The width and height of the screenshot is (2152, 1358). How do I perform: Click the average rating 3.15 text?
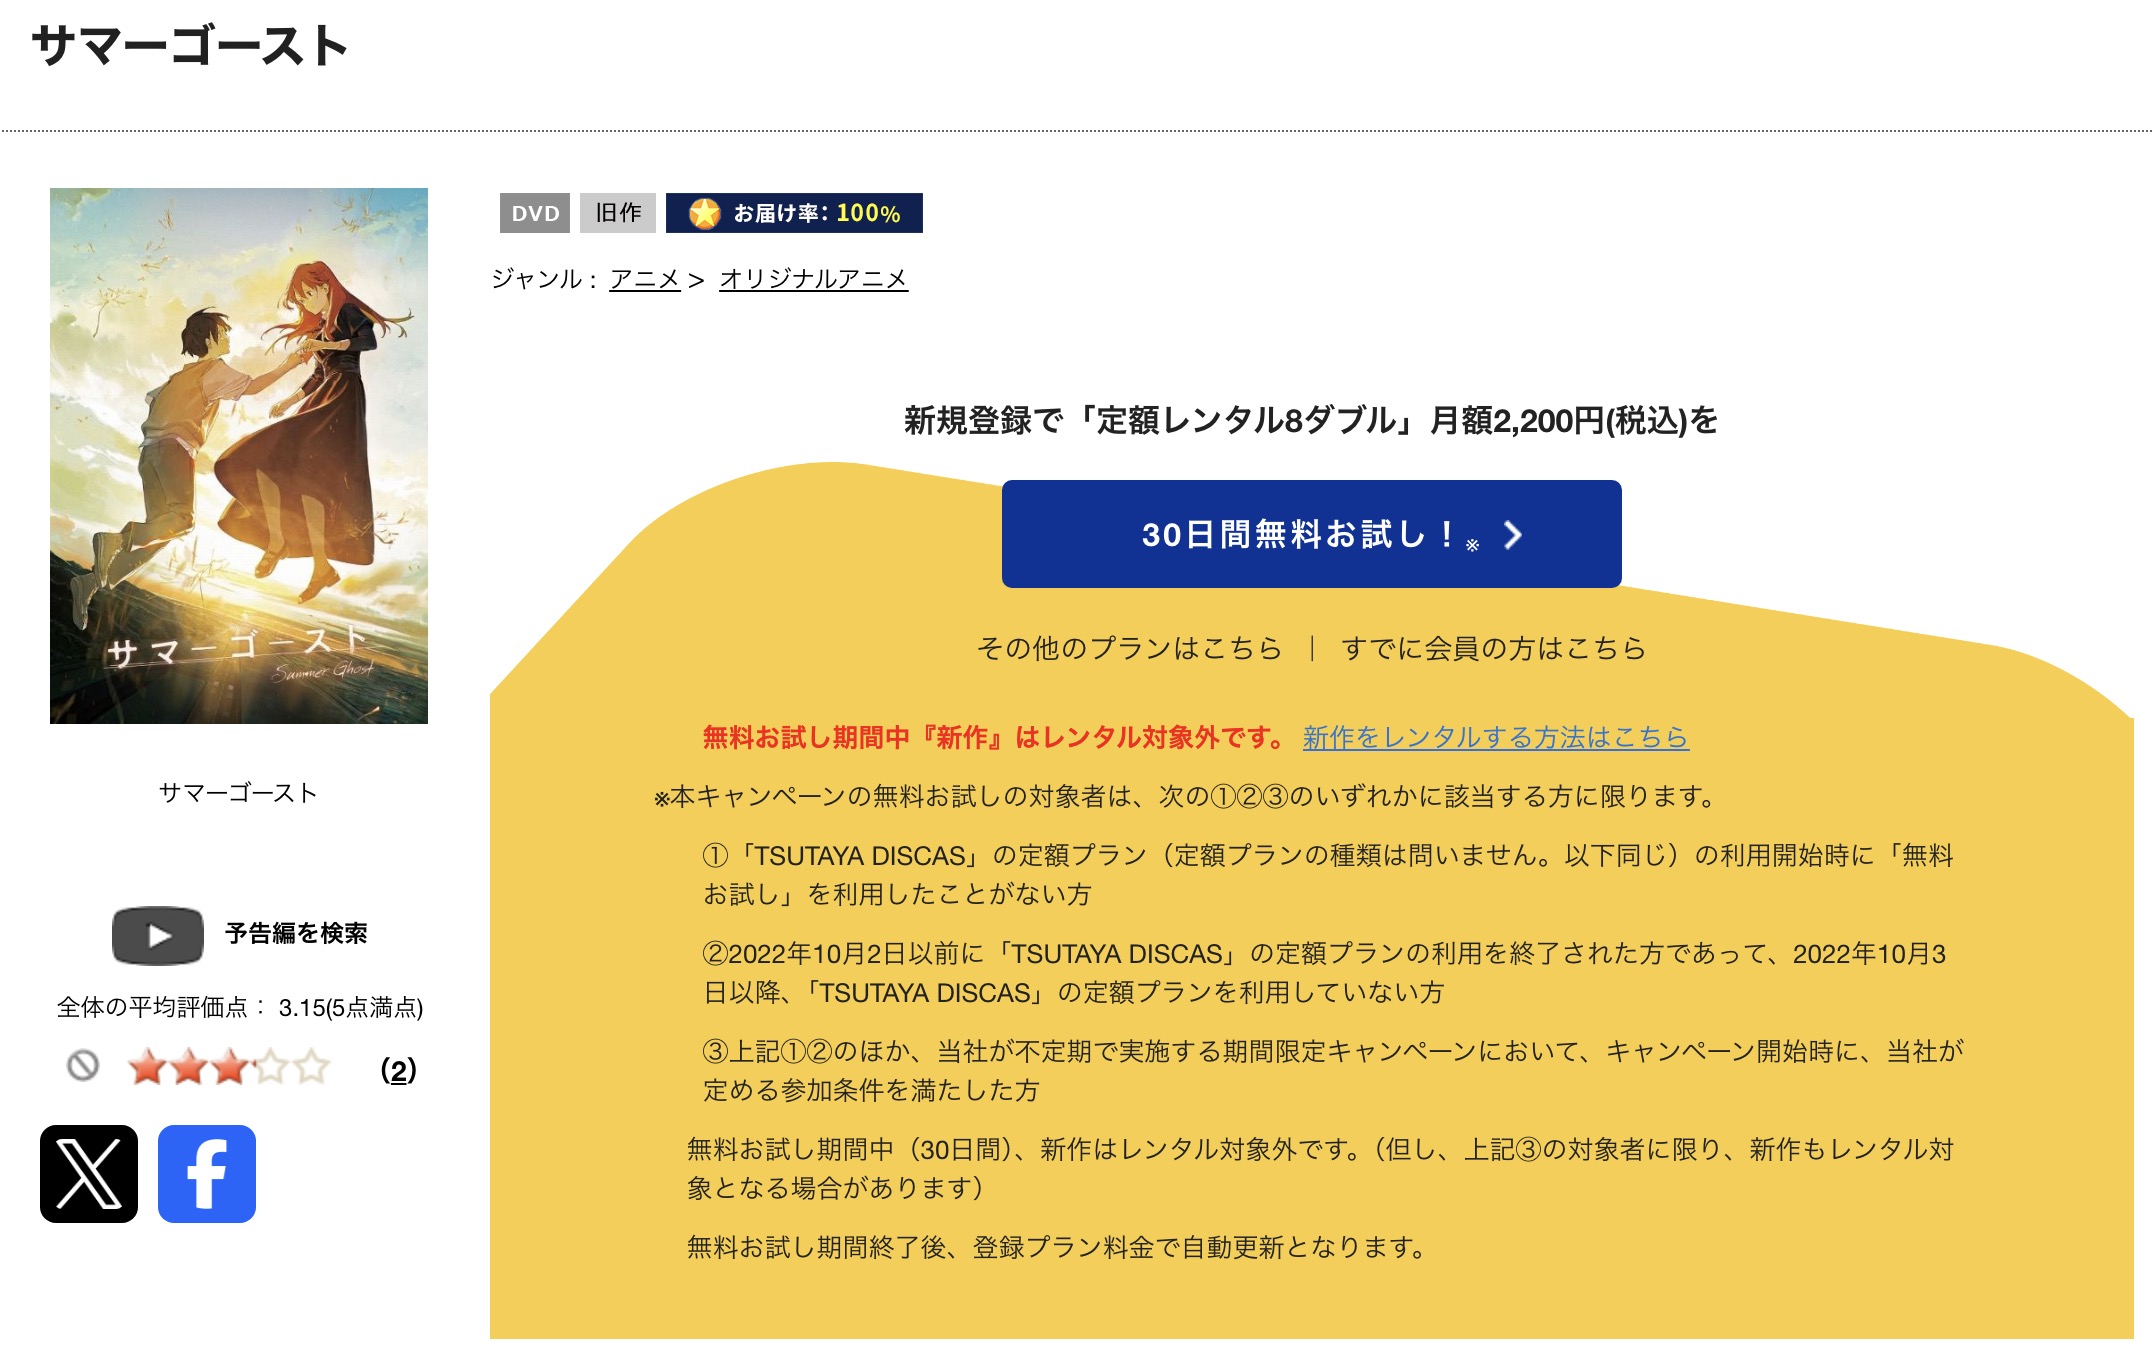[240, 1007]
